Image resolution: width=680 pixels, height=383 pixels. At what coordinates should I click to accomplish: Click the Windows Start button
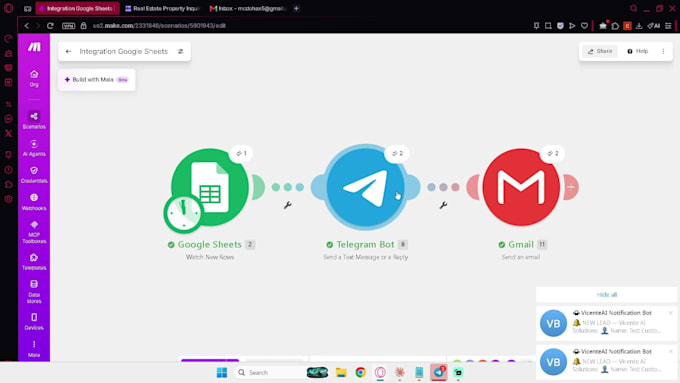coord(222,373)
